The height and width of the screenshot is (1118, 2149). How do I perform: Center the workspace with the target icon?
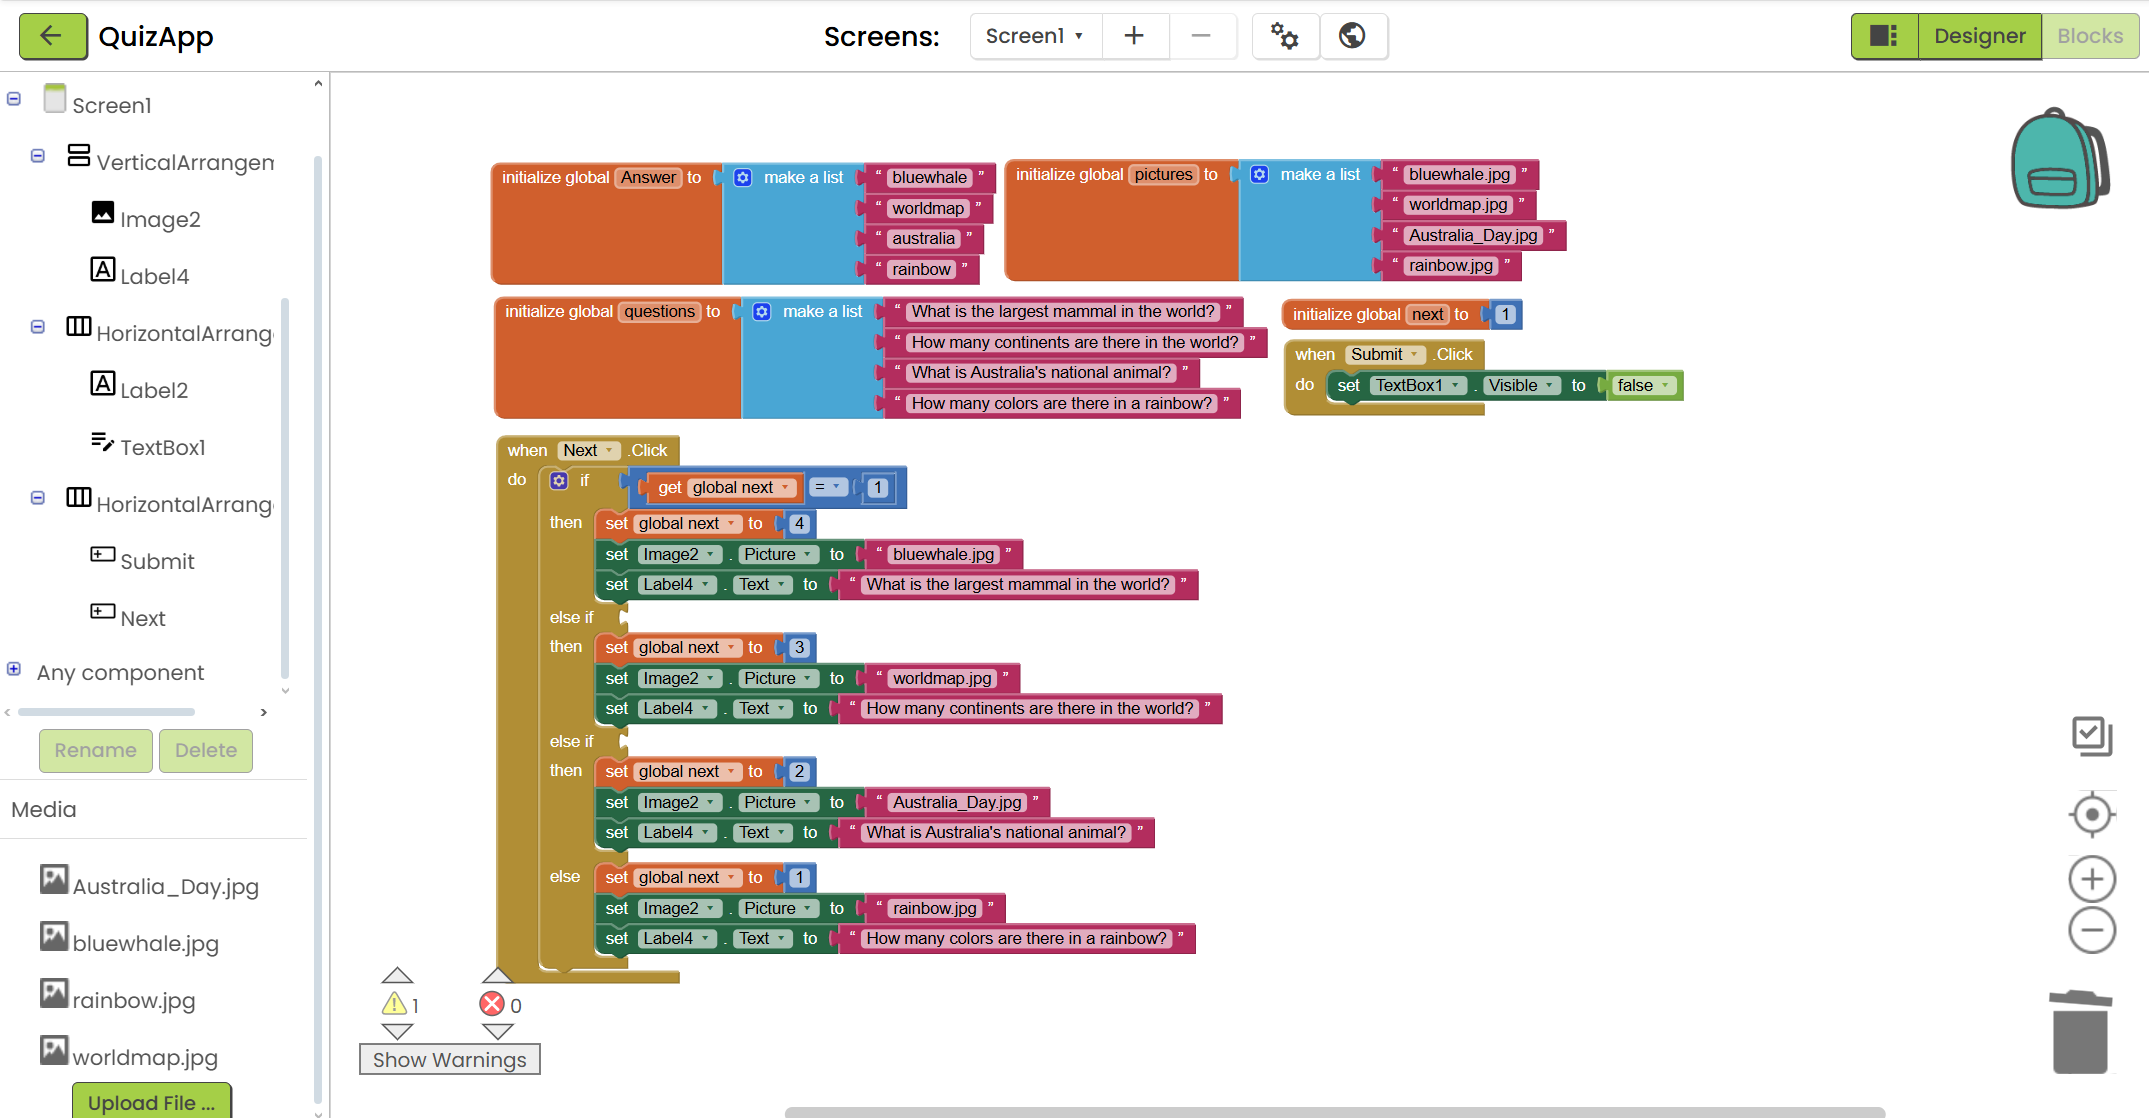[2091, 814]
